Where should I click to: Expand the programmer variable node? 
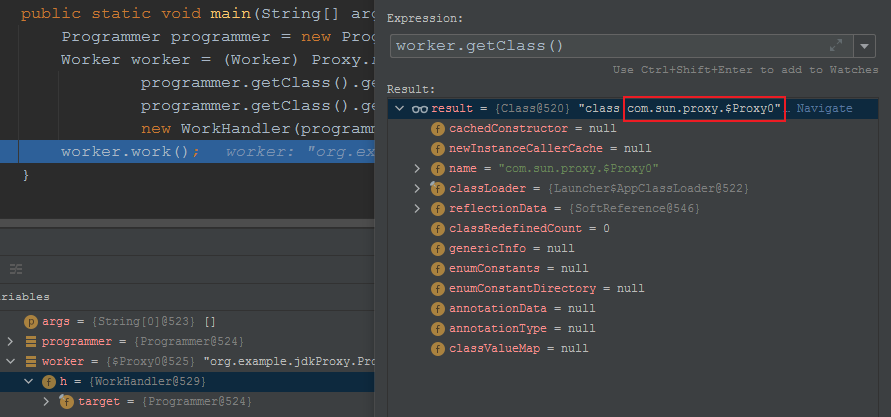pyautogui.click(x=10, y=341)
